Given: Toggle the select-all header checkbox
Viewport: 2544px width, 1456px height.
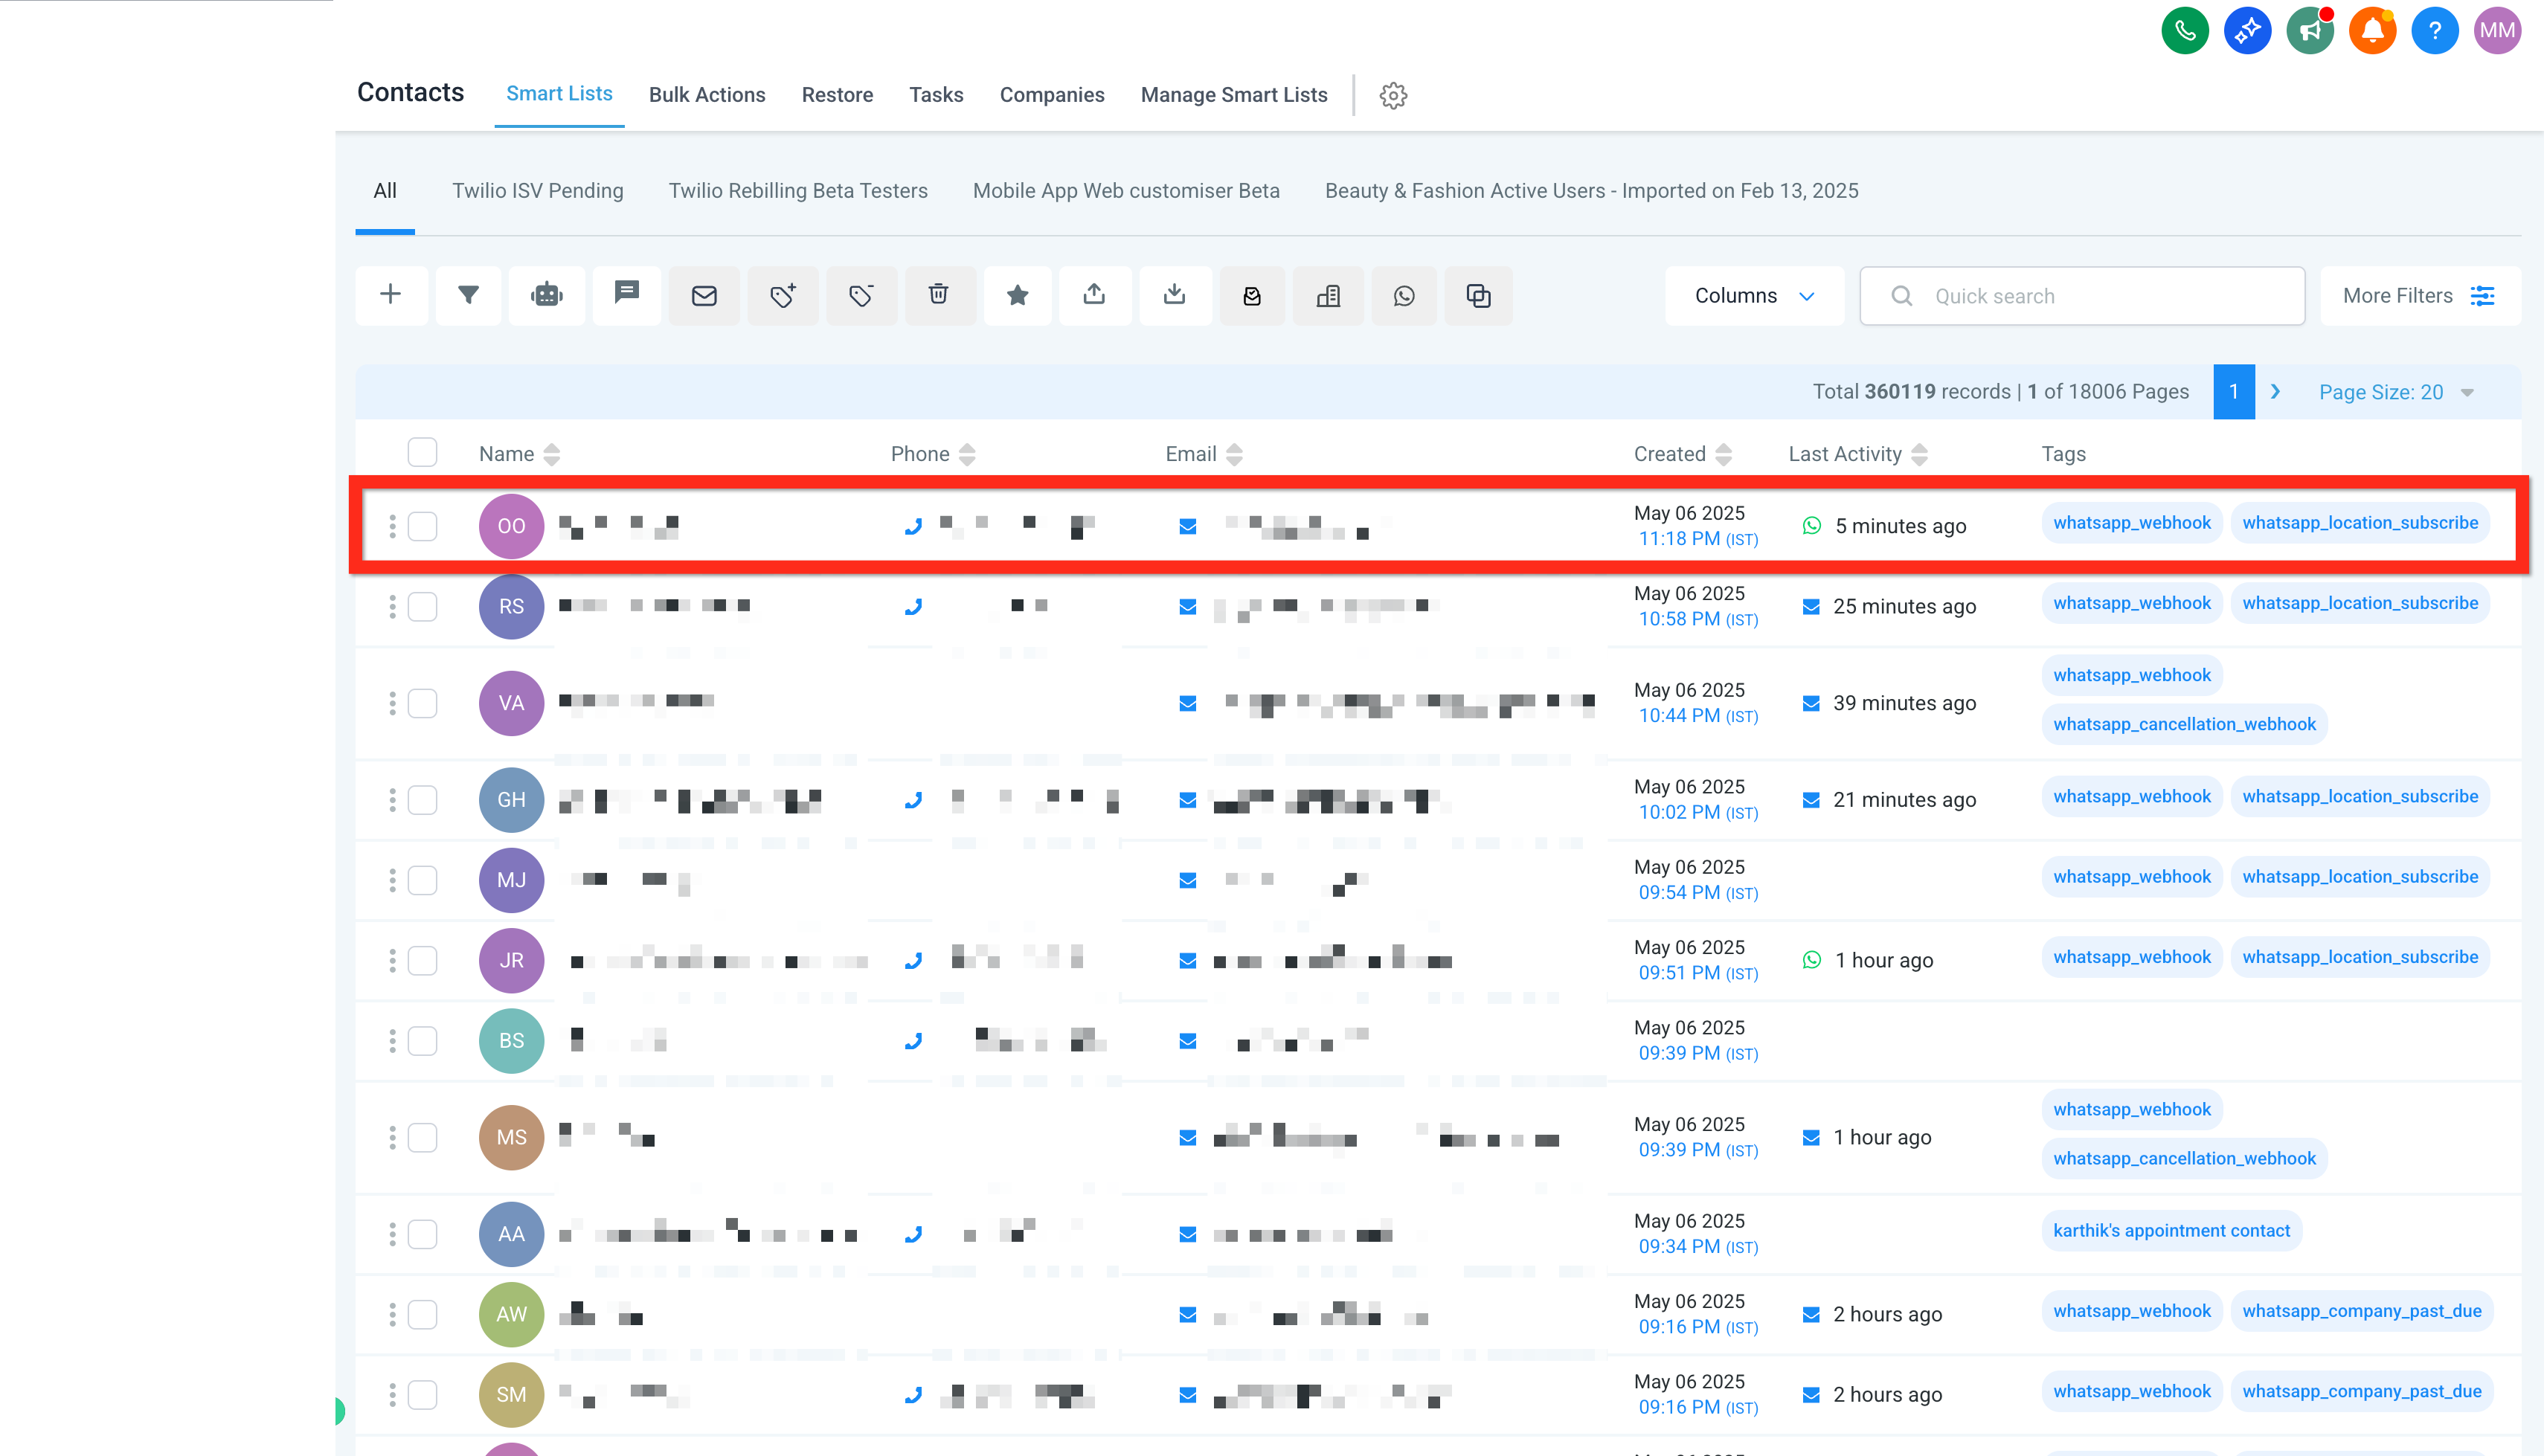Looking at the screenshot, I should pyautogui.click(x=422, y=453).
